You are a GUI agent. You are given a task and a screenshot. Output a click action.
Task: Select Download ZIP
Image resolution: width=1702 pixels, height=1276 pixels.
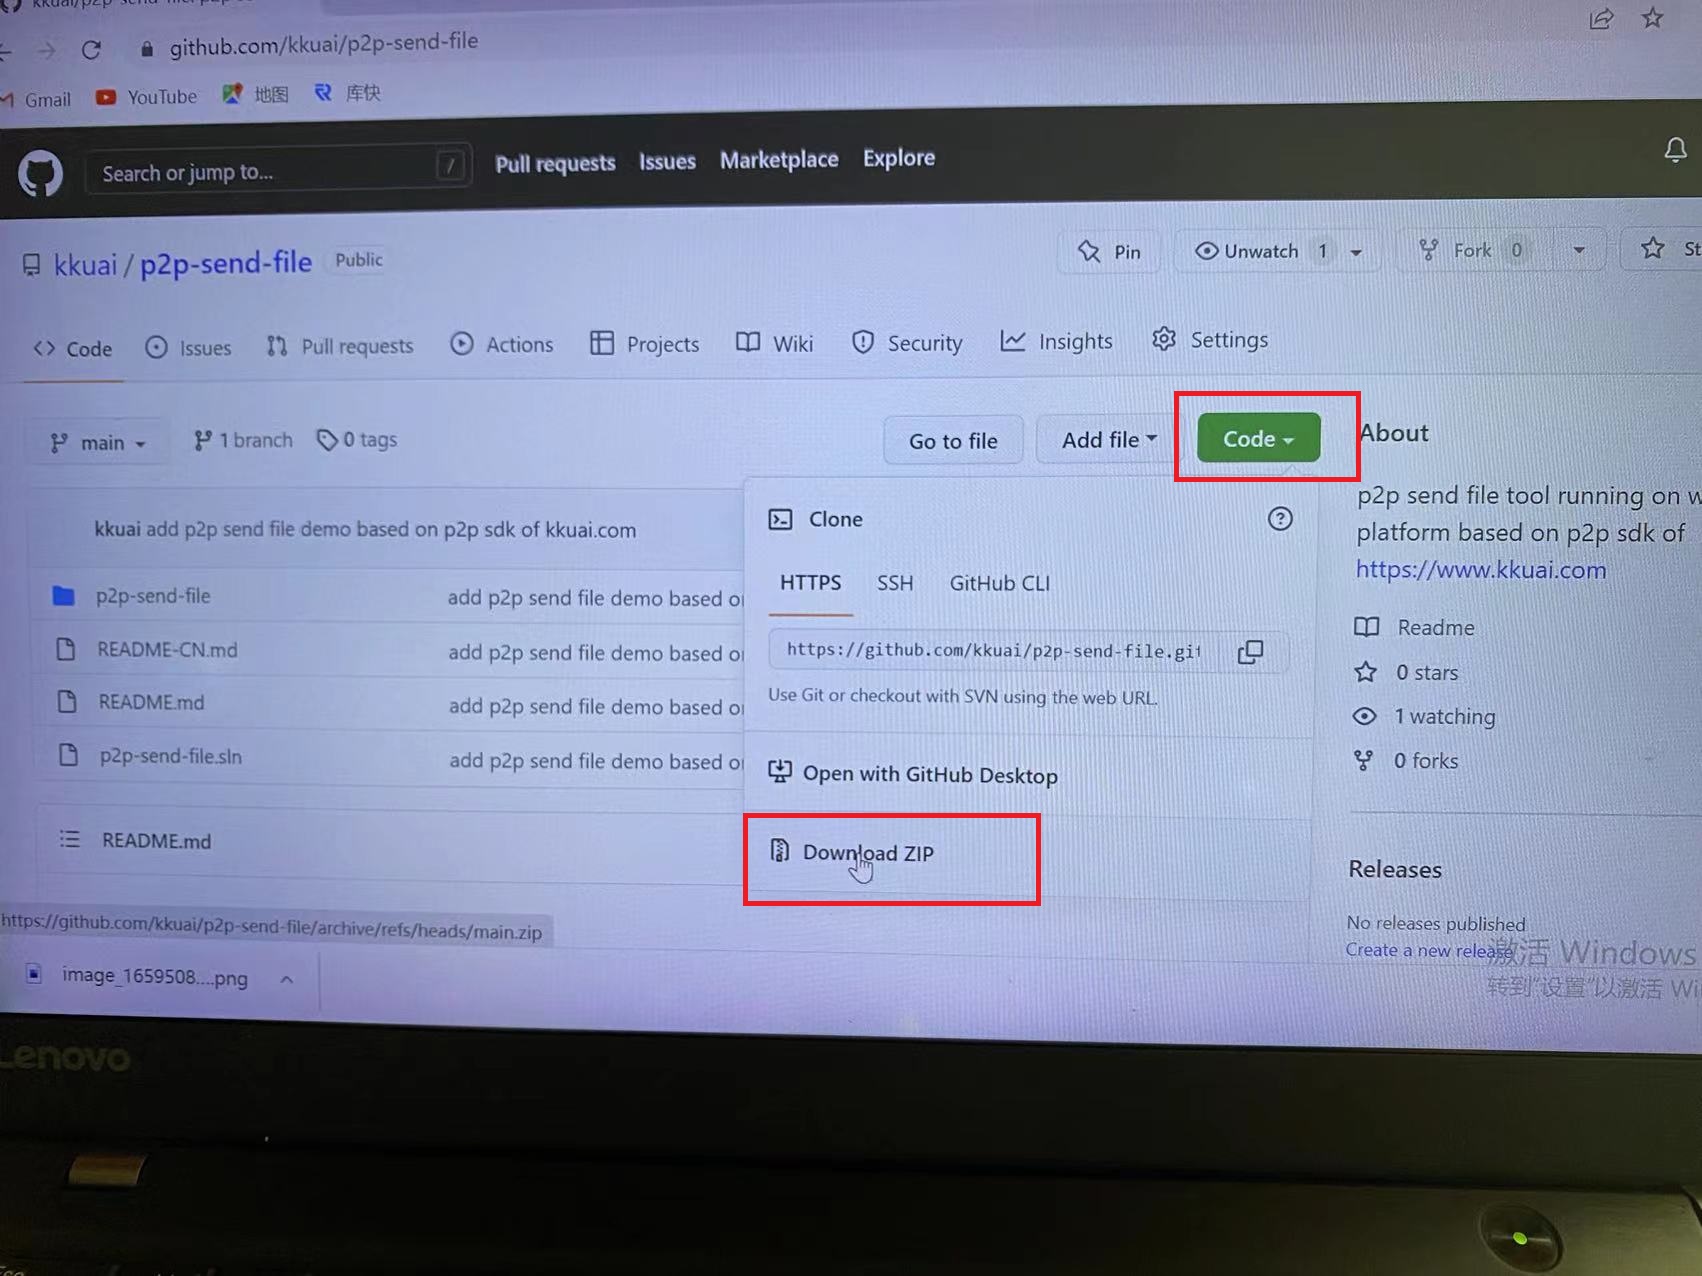coord(867,853)
